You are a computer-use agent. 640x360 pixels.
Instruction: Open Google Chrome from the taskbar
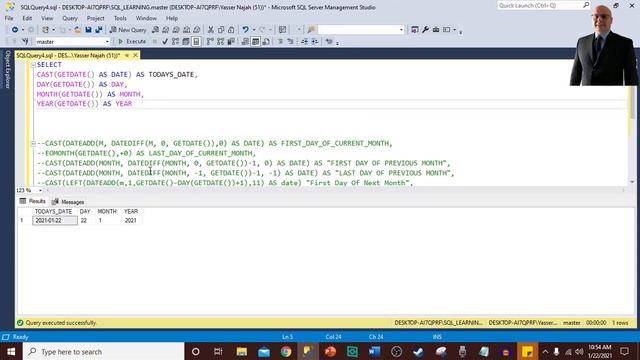point(286,351)
